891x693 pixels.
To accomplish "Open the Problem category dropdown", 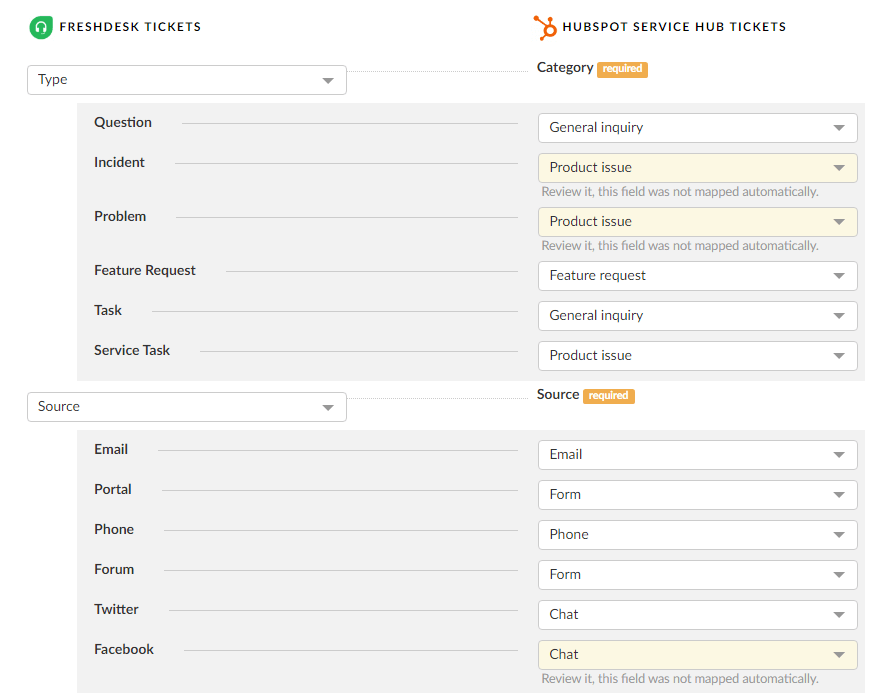I will (698, 222).
